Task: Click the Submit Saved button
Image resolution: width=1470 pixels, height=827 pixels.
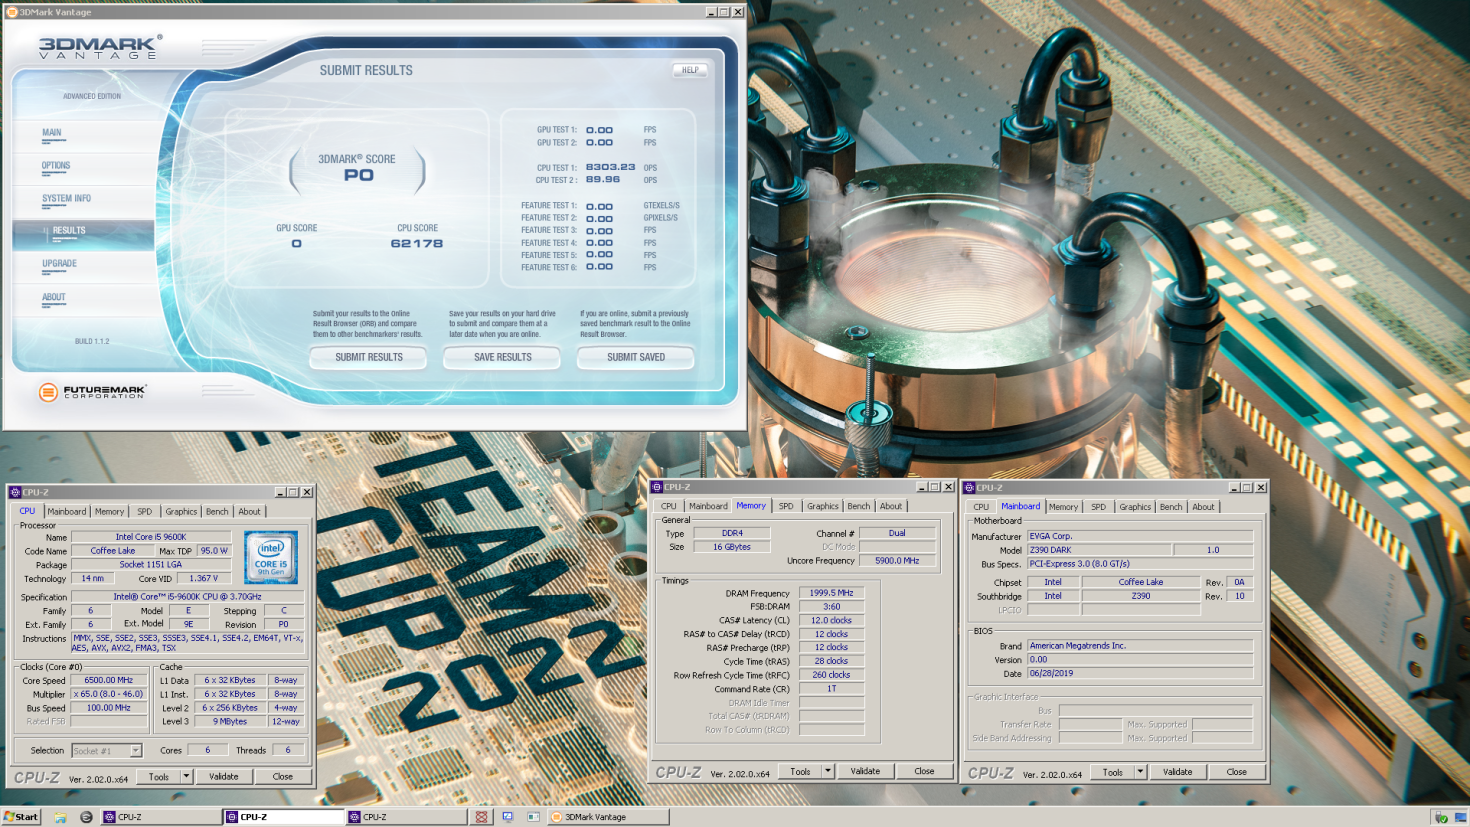Action: pos(636,357)
